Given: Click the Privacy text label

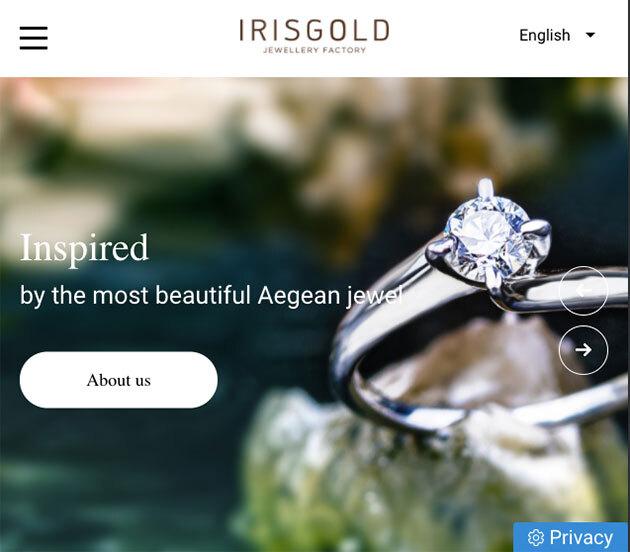Looking at the screenshot, I should [581, 538].
